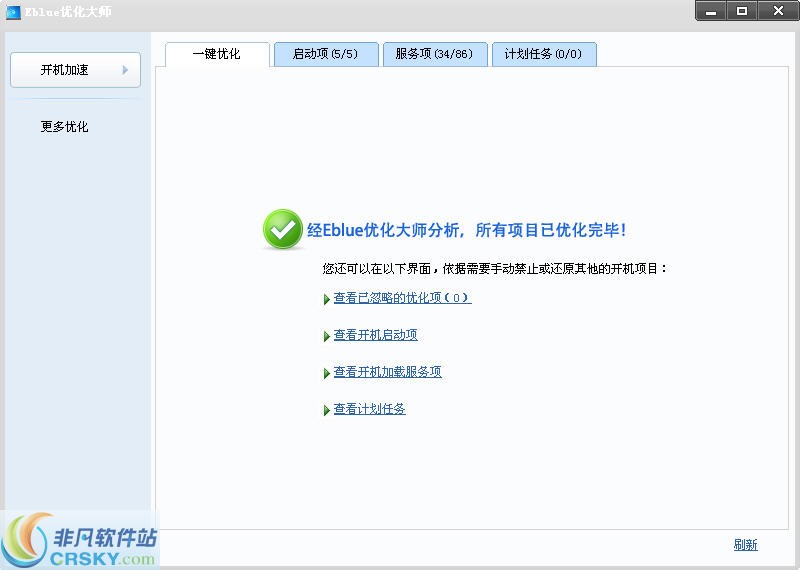Click the text 您还可以在以下界面
Screen dimensions: 800x570
click(x=377, y=268)
